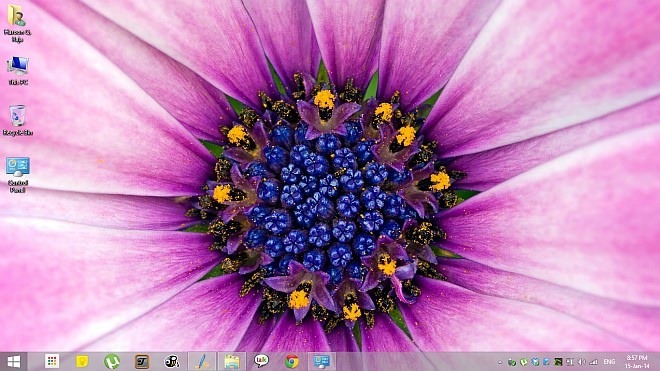Image resolution: width=660 pixels, height=371 pixels.
Task: Open the This PC desktop icon
Action: (x=18, y=71)
